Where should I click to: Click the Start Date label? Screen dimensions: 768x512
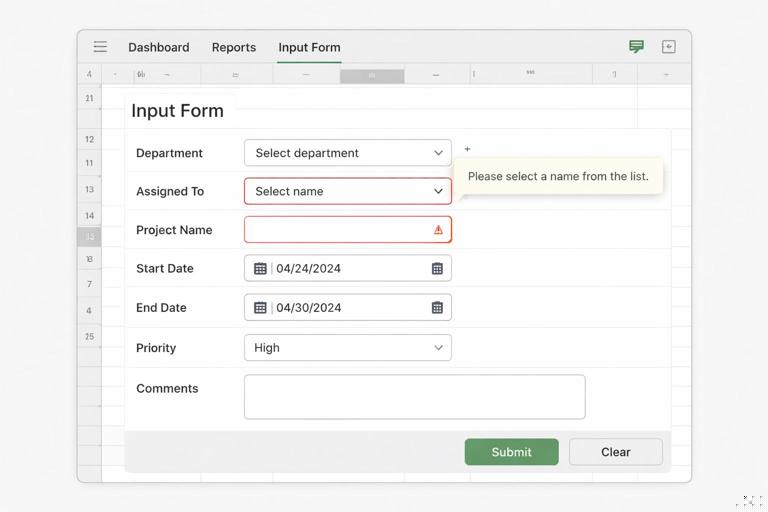tap(165, 268)
